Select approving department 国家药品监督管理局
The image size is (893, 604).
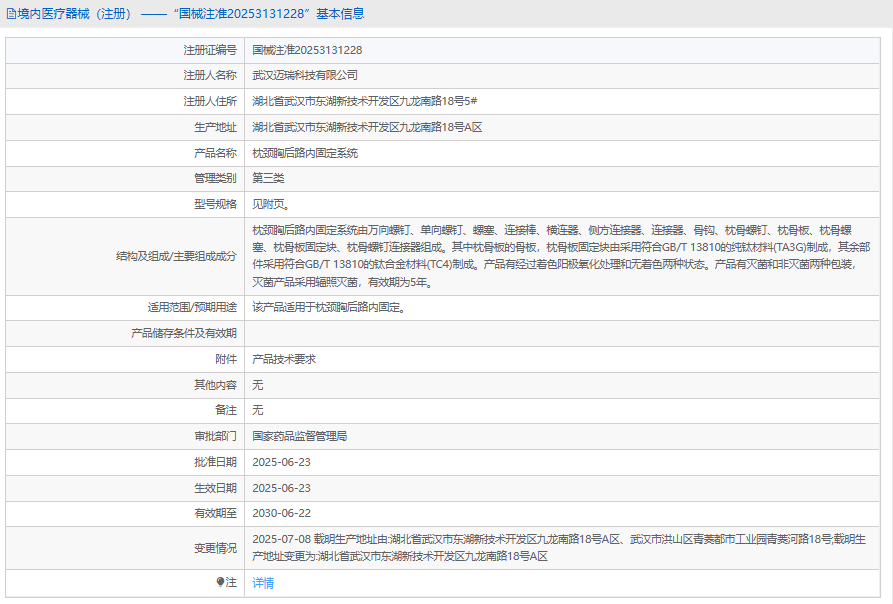(x=300, y=437)
